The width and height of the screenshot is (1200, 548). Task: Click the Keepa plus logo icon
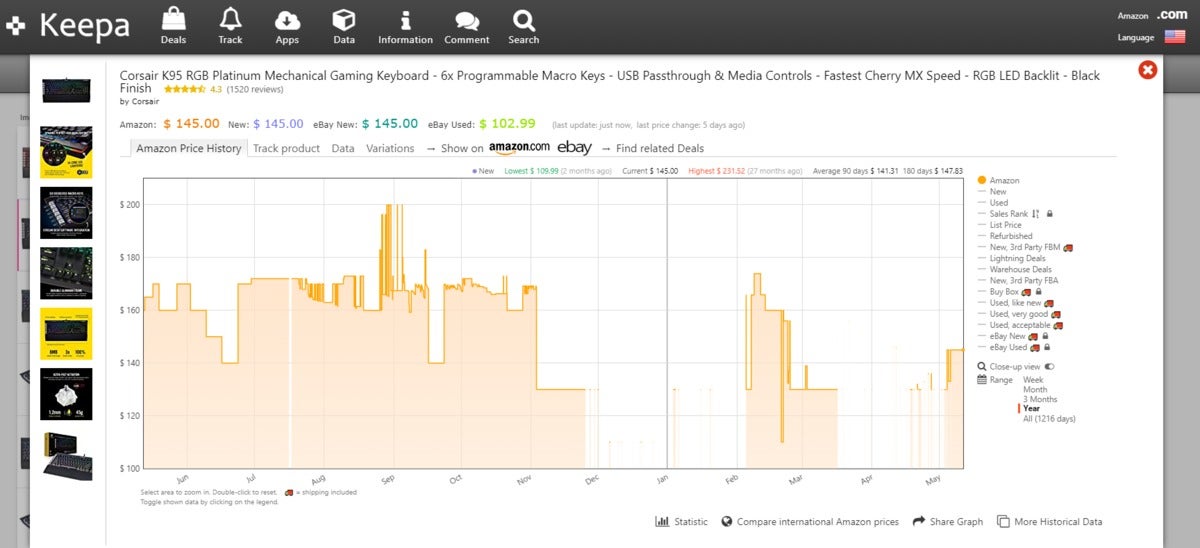(x=16, y=27)
